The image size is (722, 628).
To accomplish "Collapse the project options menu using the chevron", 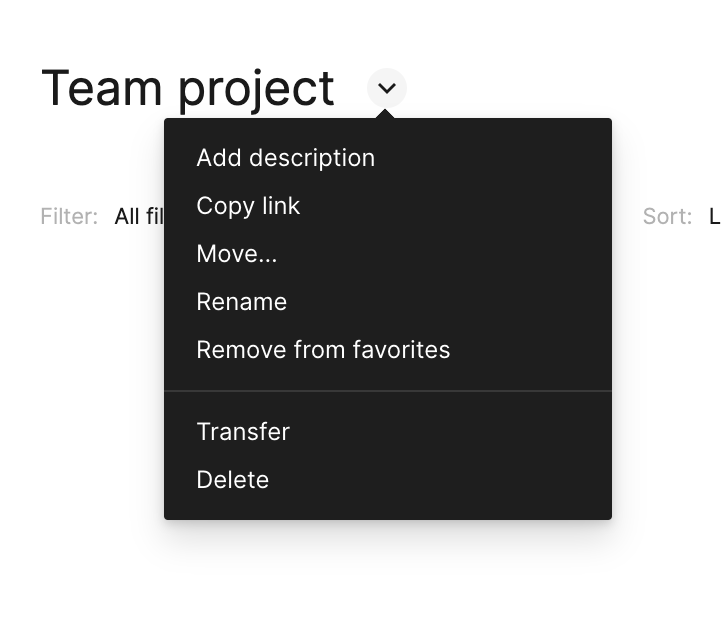I will (x=387, y=89).
